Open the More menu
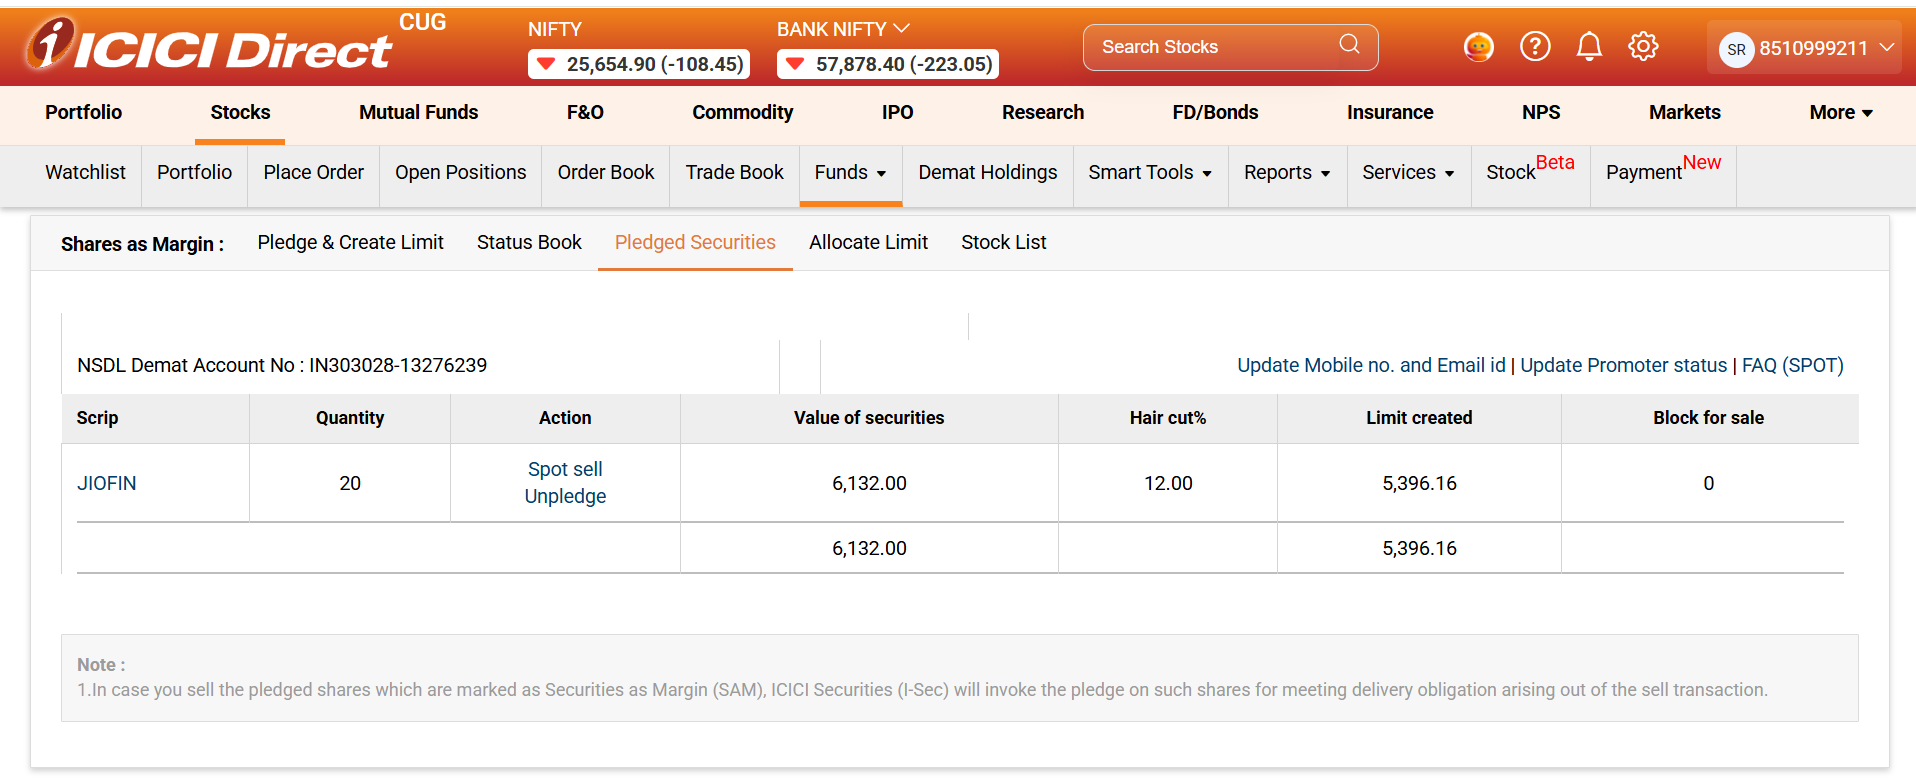Image resolution: width=1916 pixels, height=780 pixels. [1840, 113]
